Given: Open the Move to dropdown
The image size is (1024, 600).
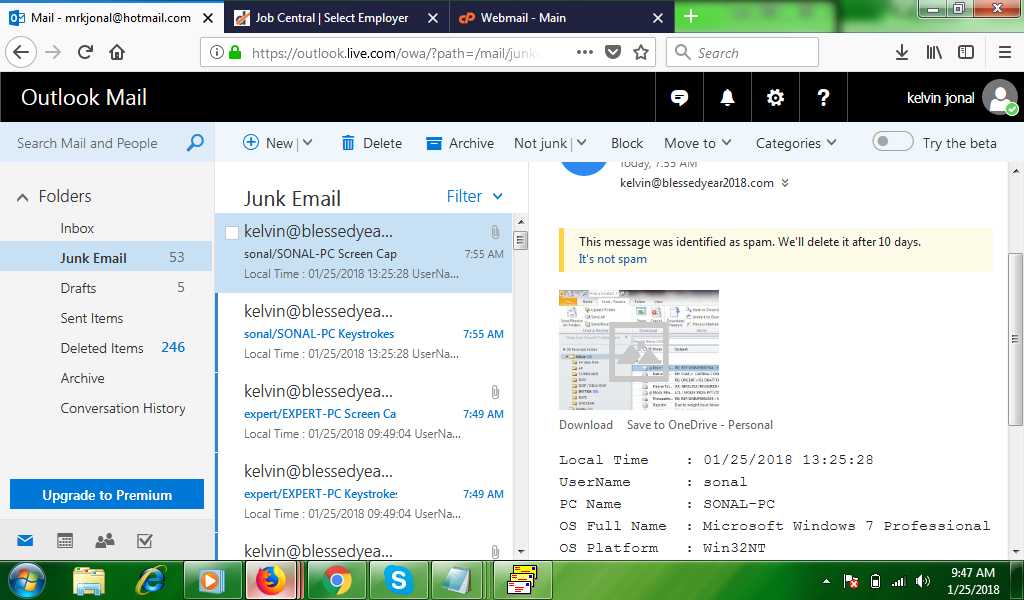Looking at the screenshot, I should [697, 143].
